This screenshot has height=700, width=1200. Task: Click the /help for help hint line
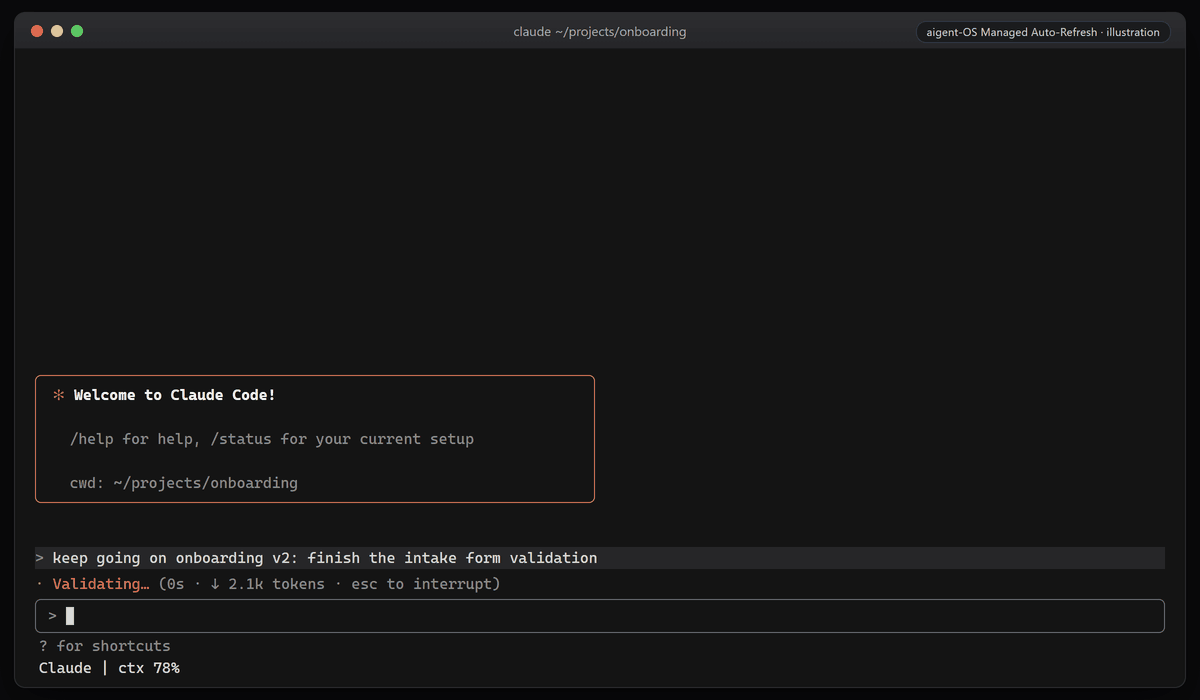(272, 439)
